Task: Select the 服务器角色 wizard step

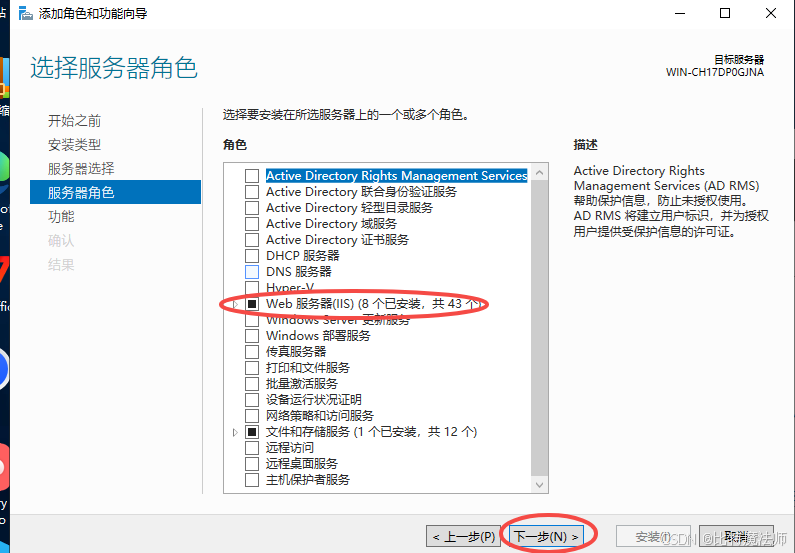Action: [116, 192]
